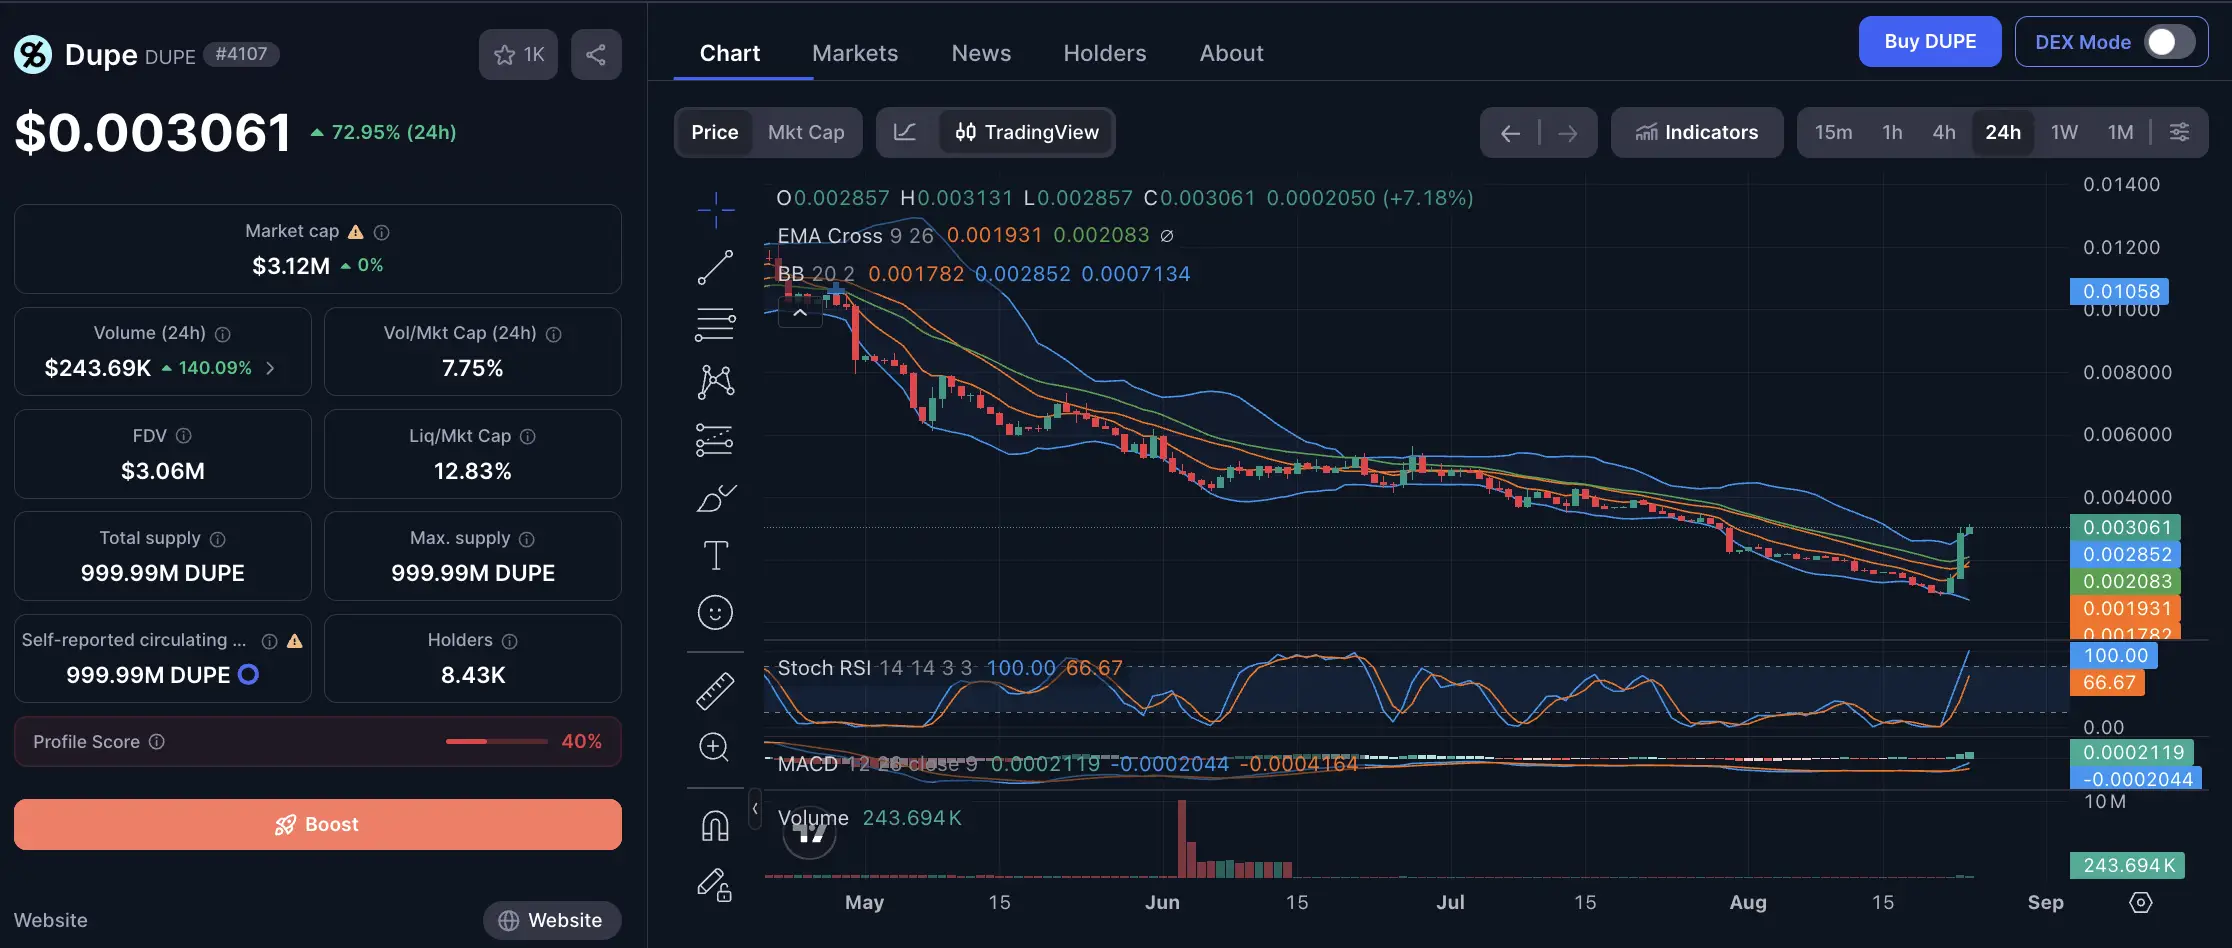Switch chart to Price view
Image resolution: width=2232 pixels, height=948 pixels.
(x=715, y=132)
